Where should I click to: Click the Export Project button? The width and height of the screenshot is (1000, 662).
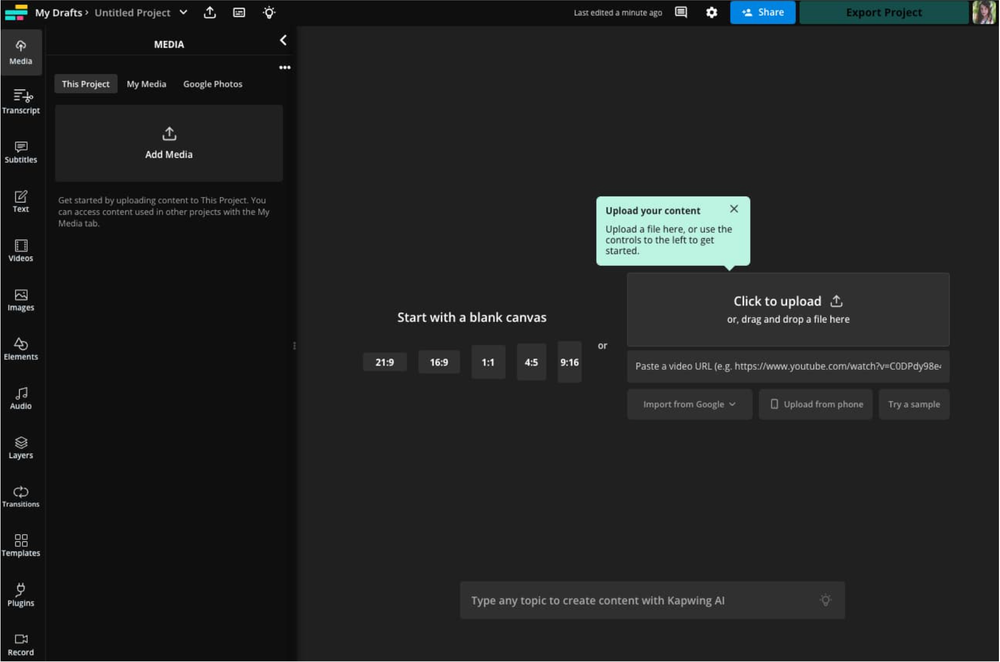coord(883,12)
